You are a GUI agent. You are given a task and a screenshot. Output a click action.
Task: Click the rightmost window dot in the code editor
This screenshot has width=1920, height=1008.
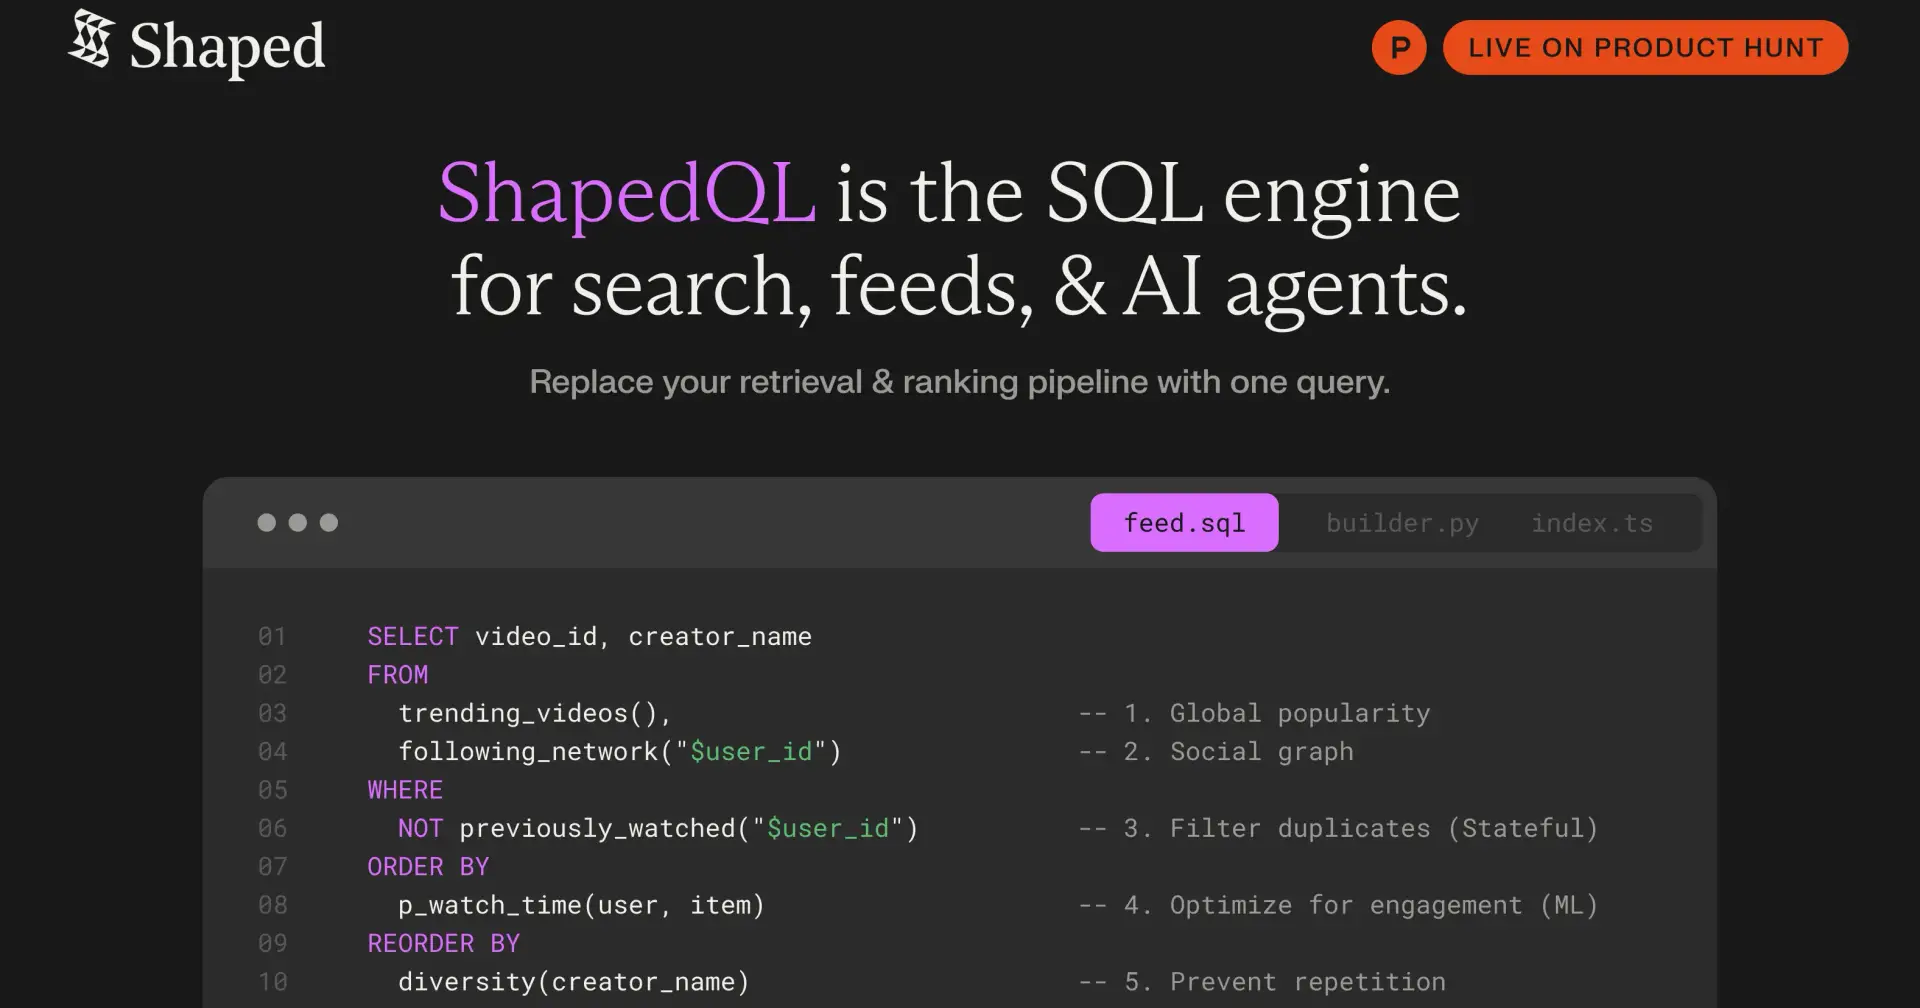click(x=329, y=522)
